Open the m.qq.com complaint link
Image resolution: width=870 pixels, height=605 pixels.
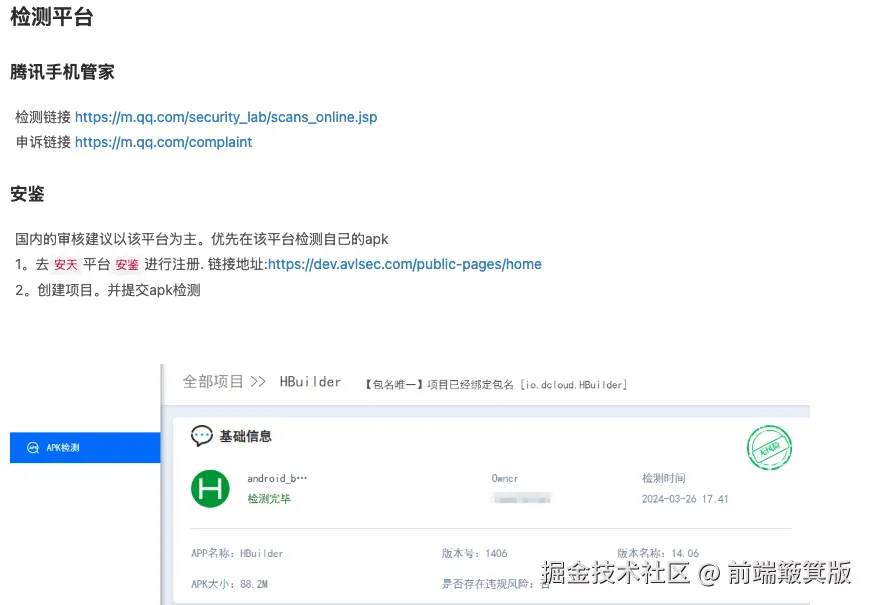coord(163,142)
